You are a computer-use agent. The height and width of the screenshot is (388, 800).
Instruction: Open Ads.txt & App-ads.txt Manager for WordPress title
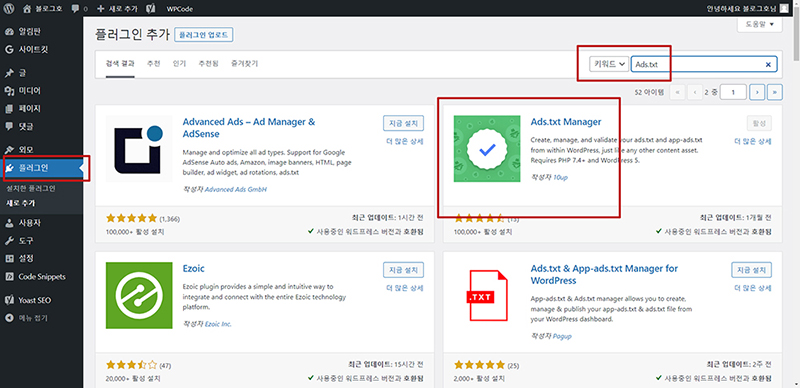click(x=604, y=274)
